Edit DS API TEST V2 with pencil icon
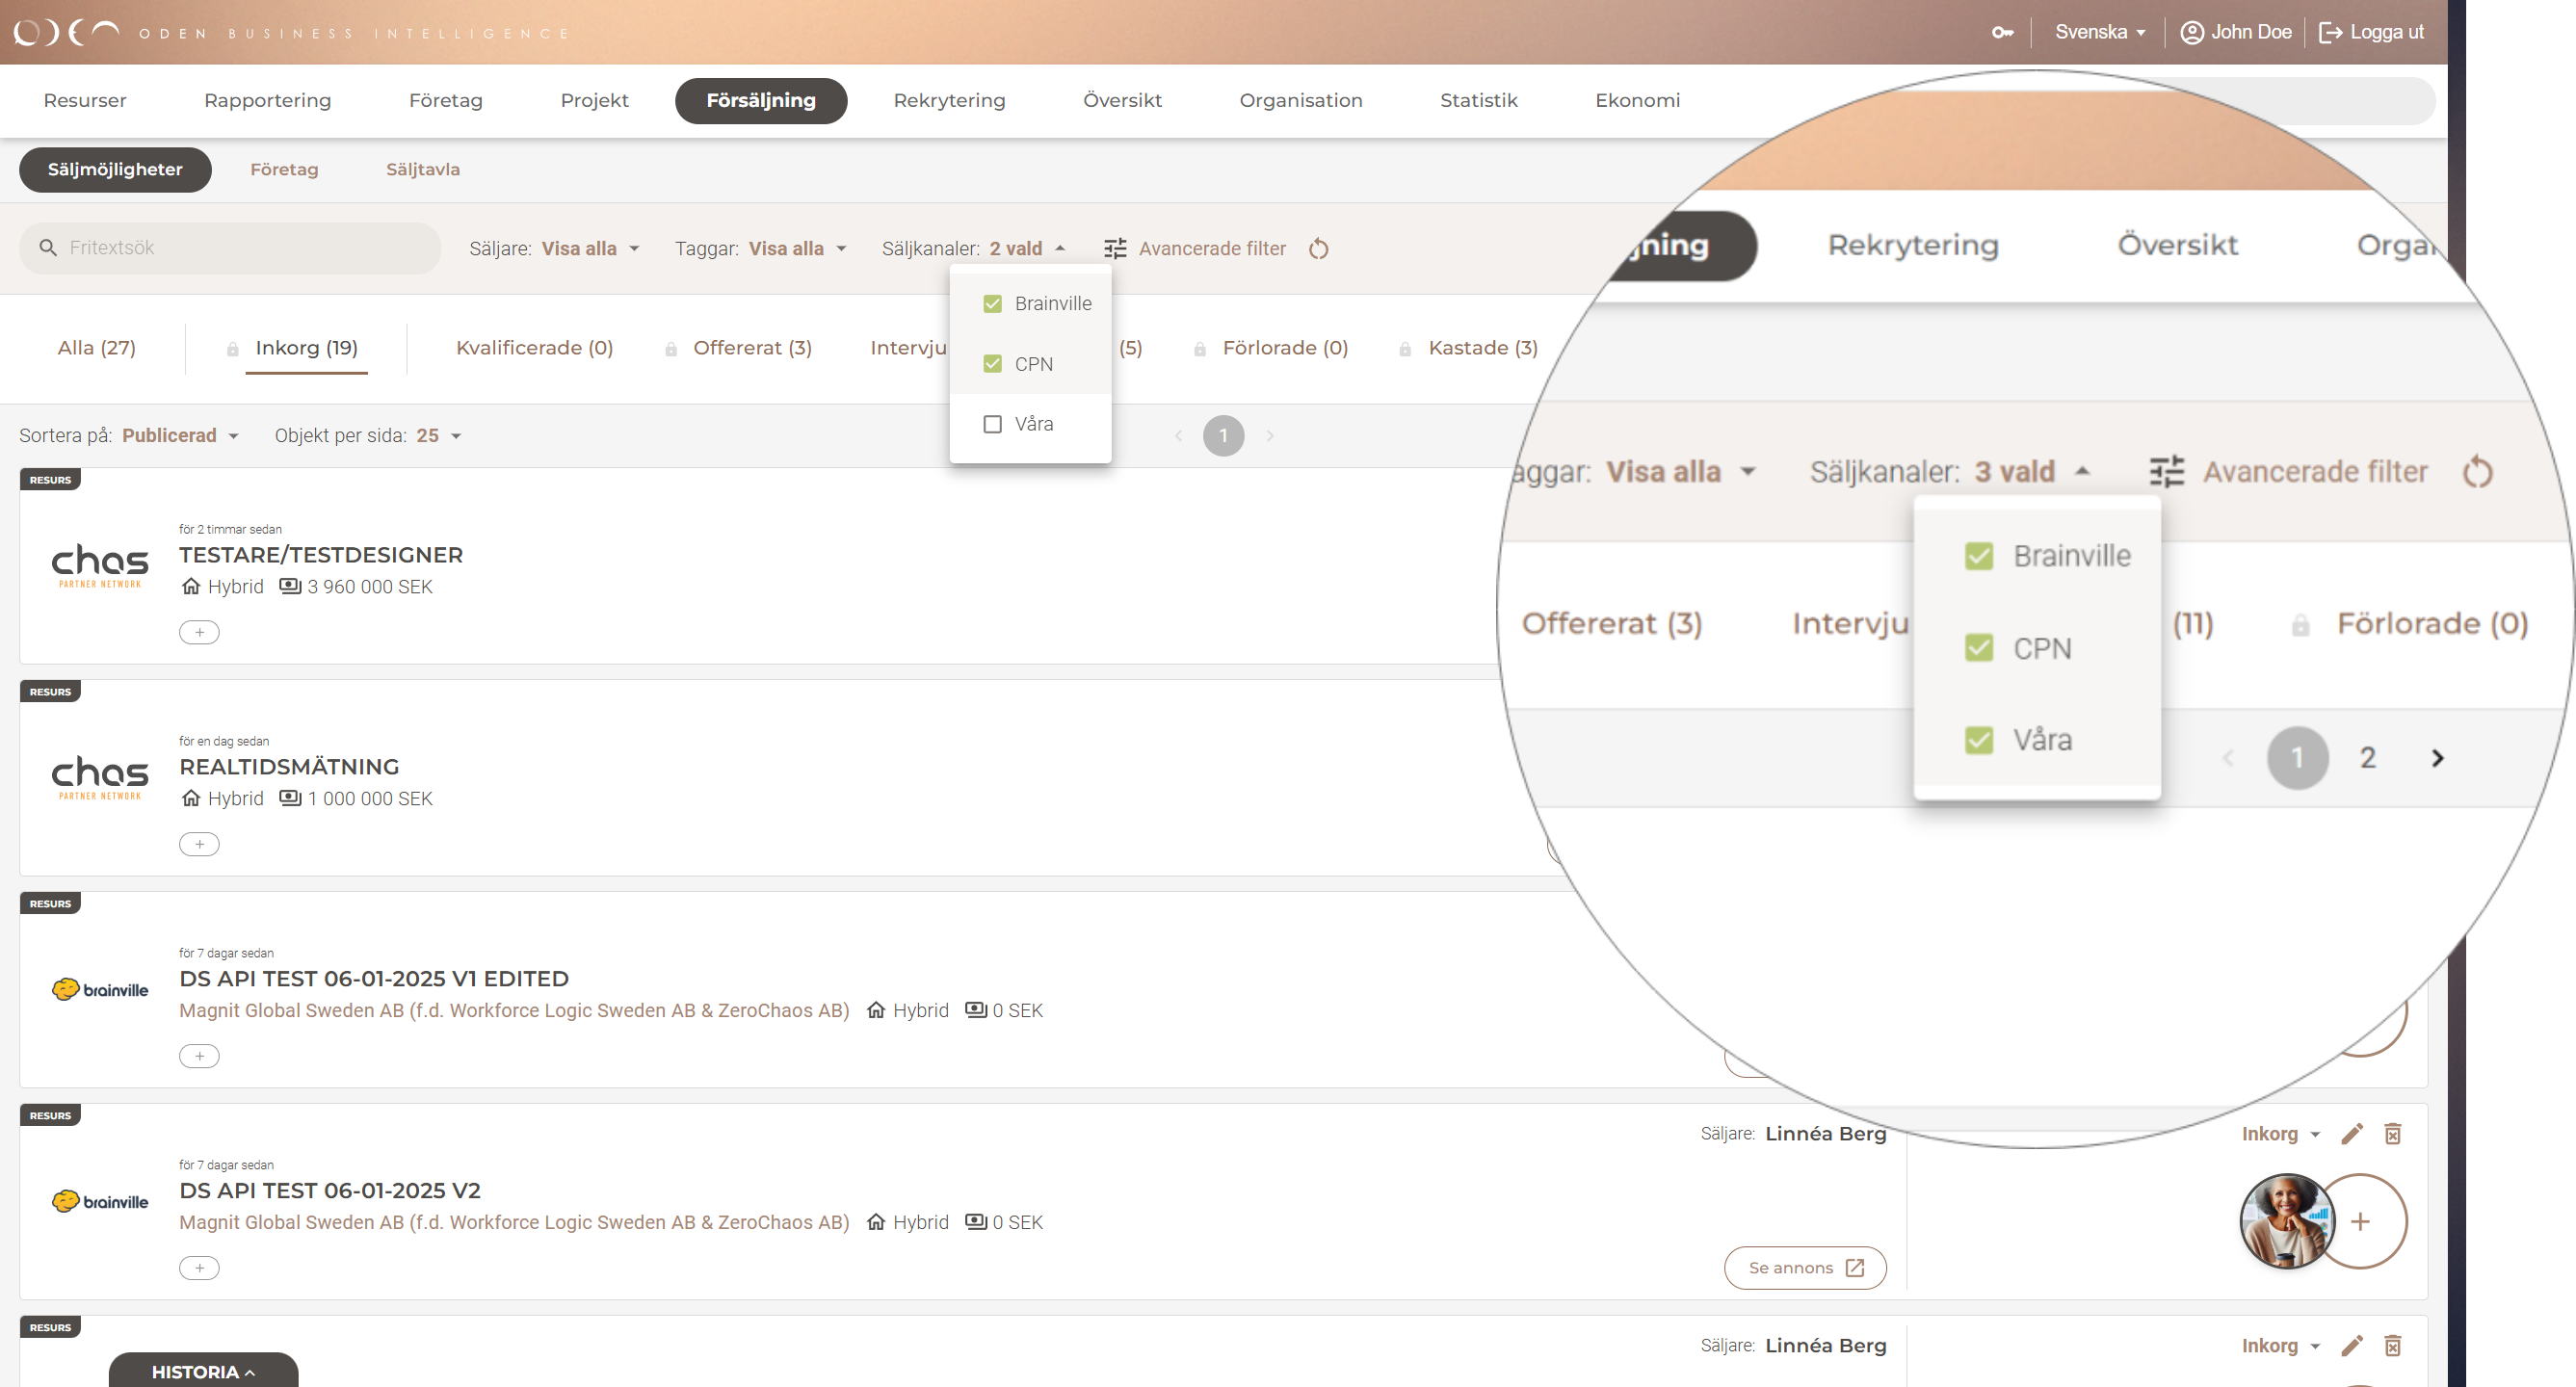 2352,1133
